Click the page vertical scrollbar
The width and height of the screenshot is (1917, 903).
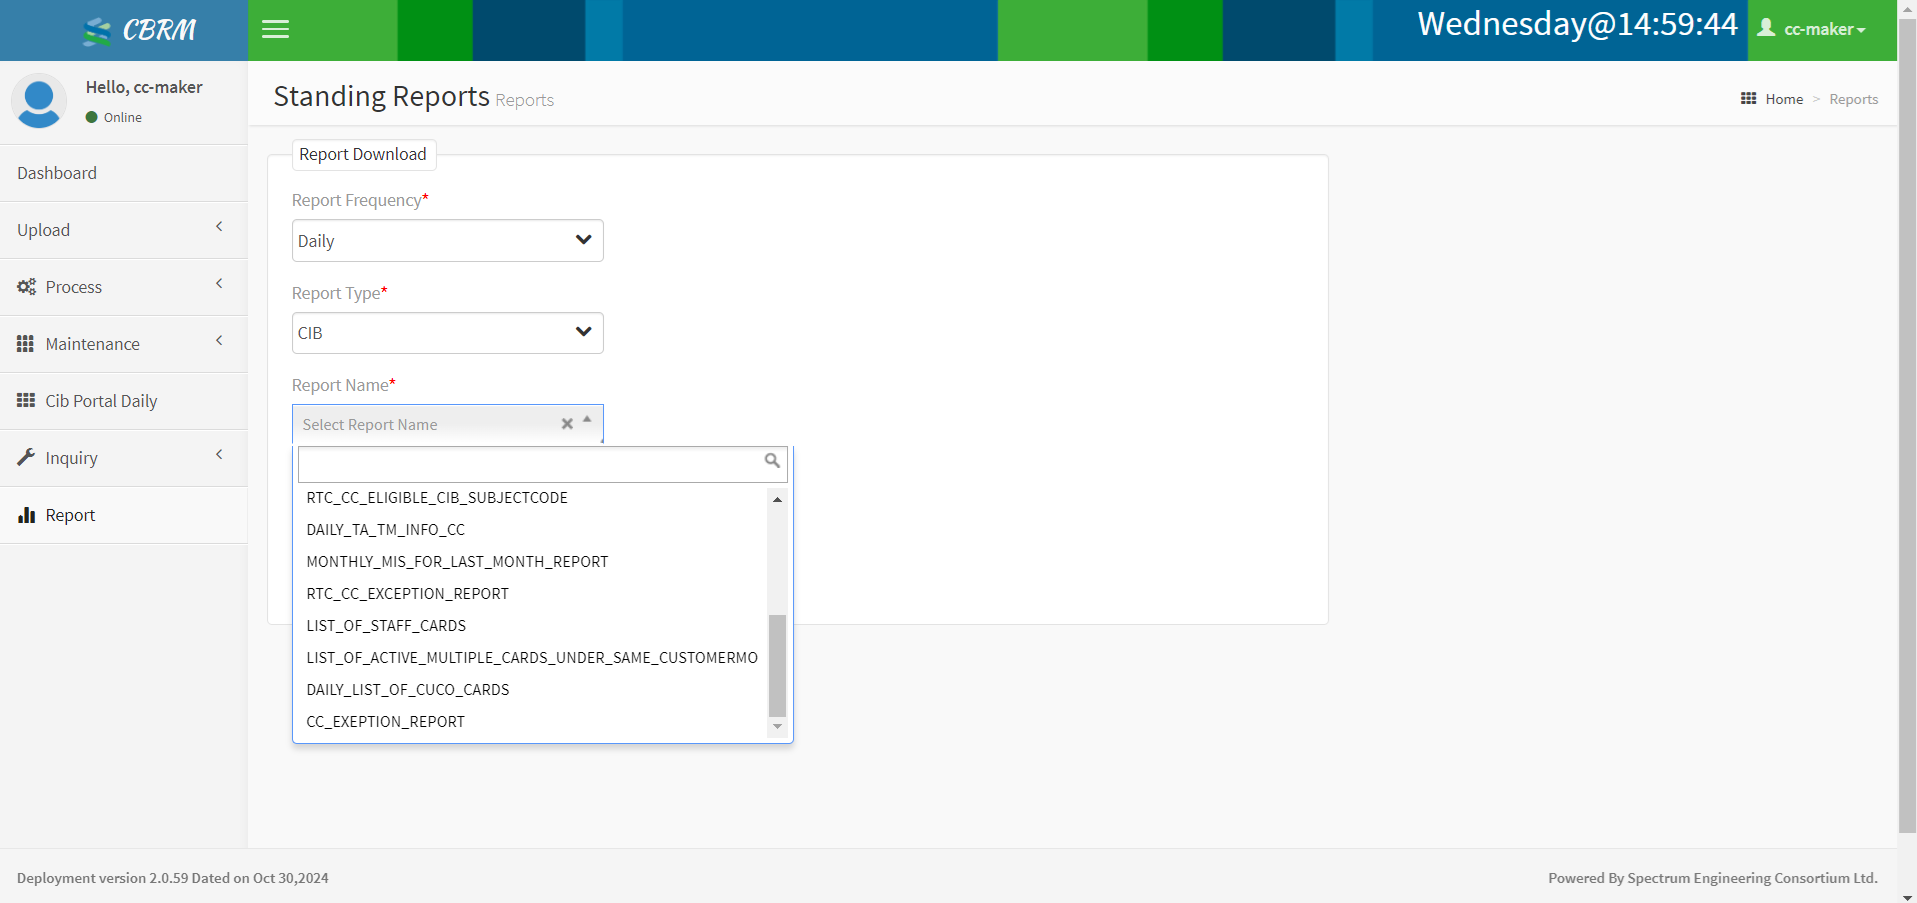(1907, 425)
